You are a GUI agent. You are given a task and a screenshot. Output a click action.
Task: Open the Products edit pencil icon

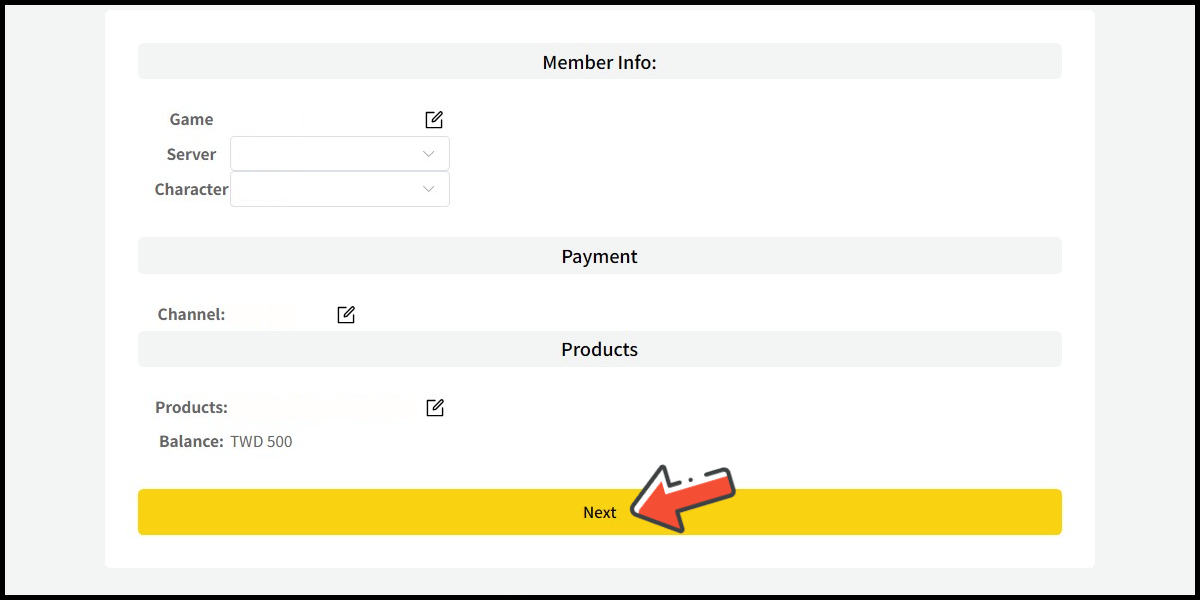[x=435, y=408]
